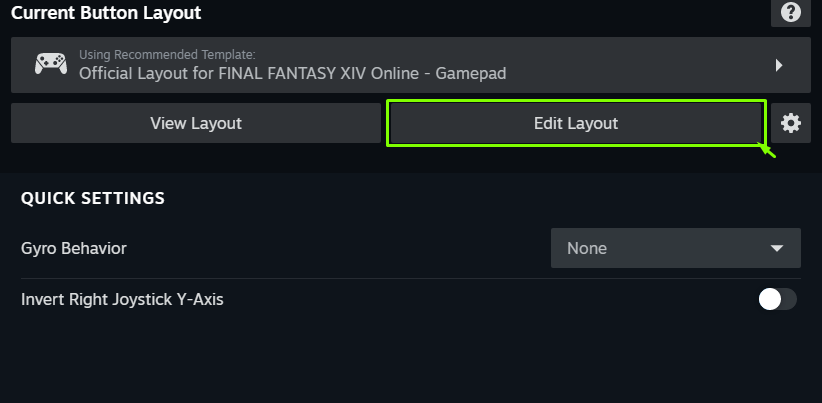Image resolution: width=822 pixels, height=403 pixels.
Task: Toggle Invert Right Joystick Y-Axis switch
Action: click(777, 299)
